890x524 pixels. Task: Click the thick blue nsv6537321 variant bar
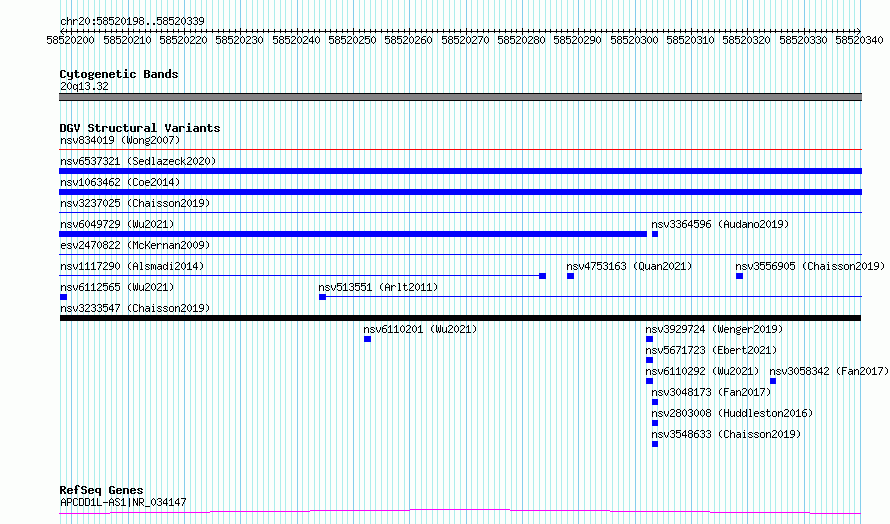tap(460, 171)
